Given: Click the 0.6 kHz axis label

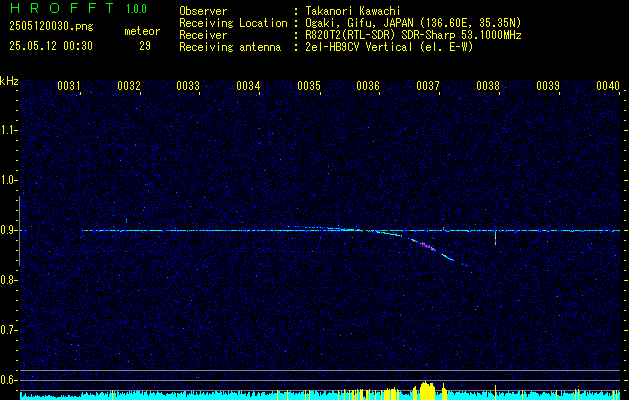Looking at the screenshot, I should pyautogui.click(x=8, y=380).
